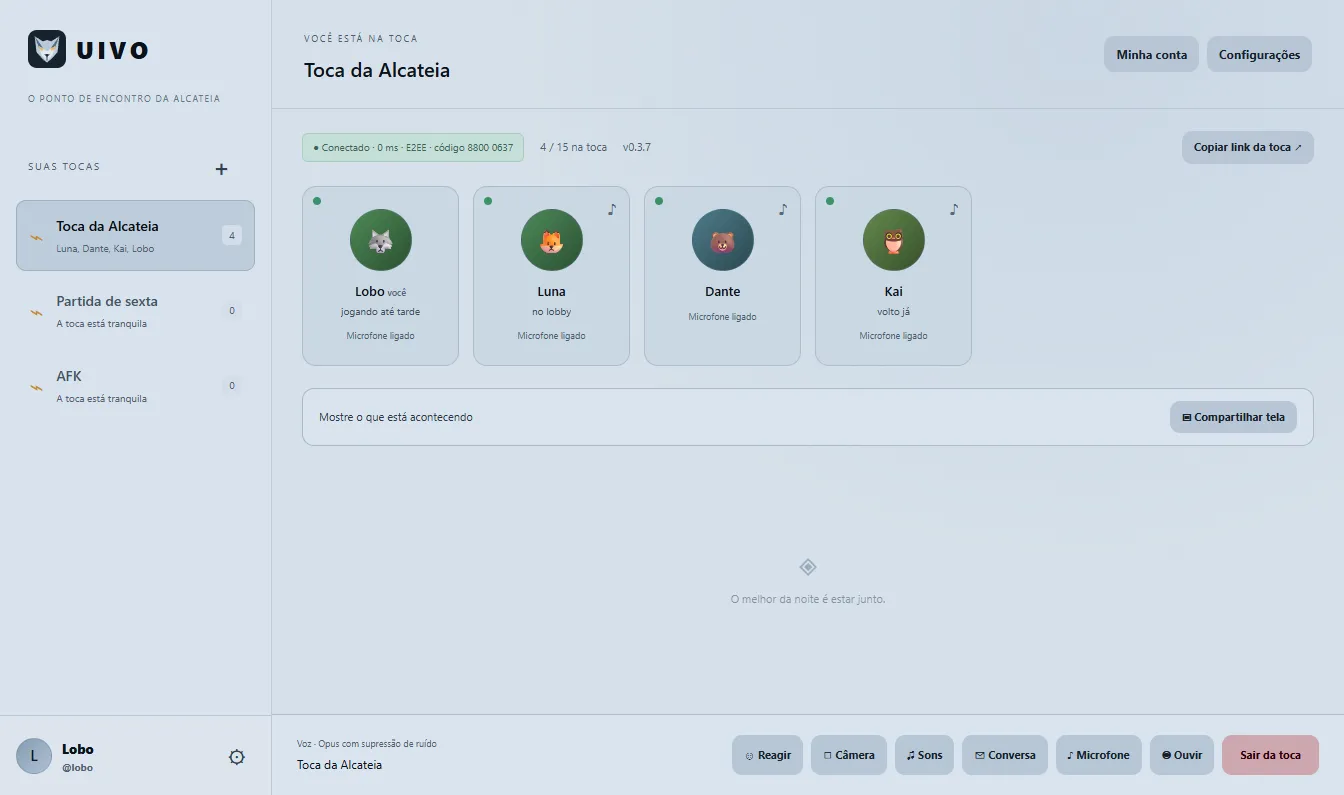Click the lightning icon beside AFK
The image size is (1344, 795).
point(37,387)
